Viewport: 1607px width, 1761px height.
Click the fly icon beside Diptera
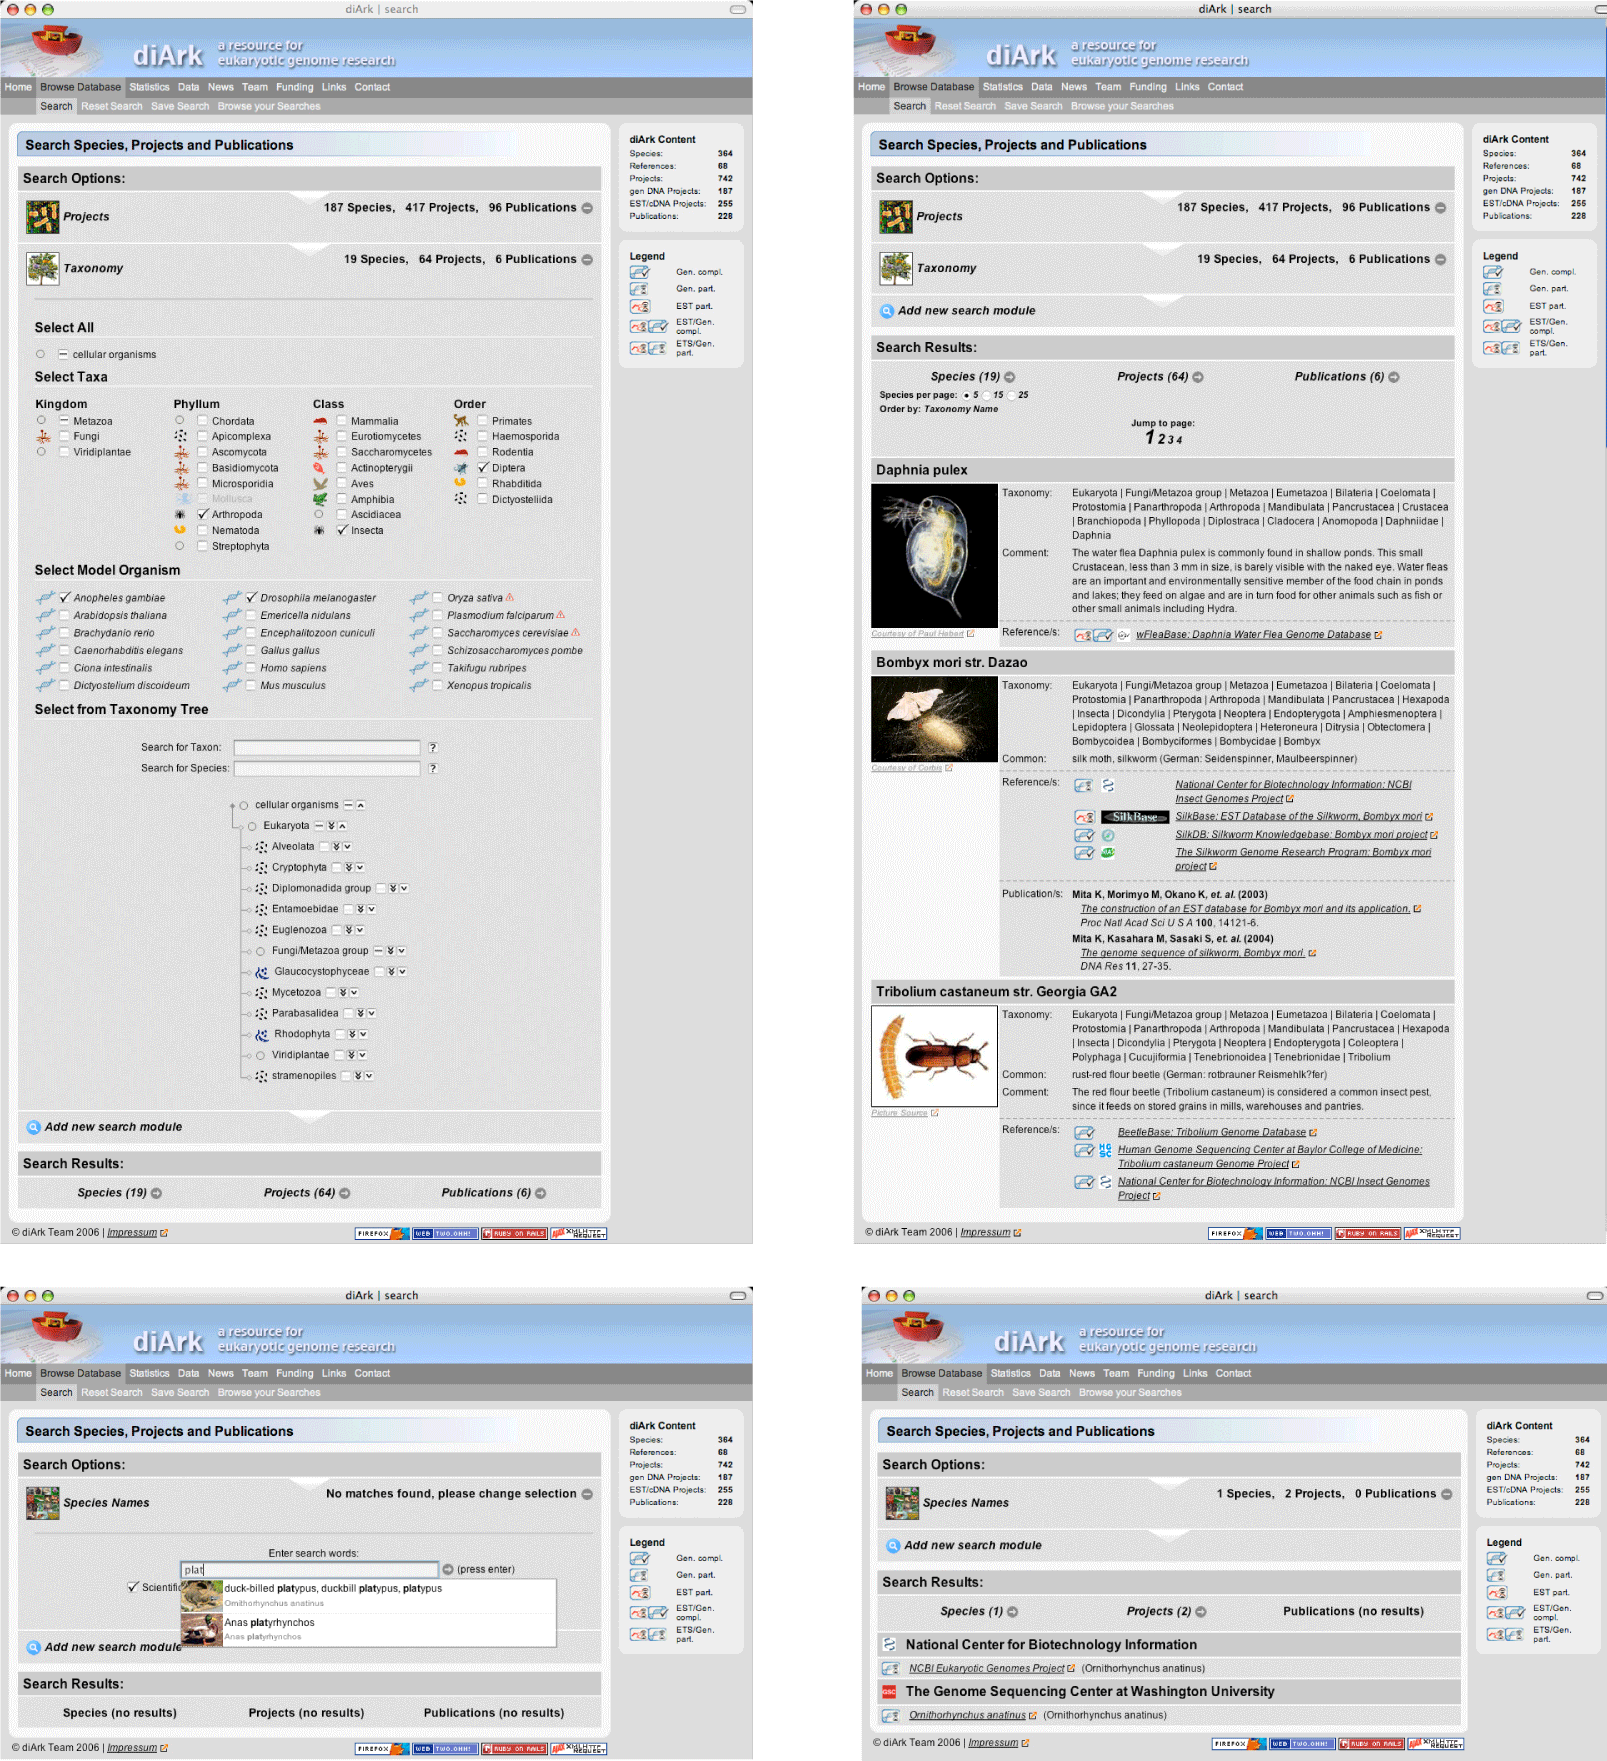coord(460,468)
